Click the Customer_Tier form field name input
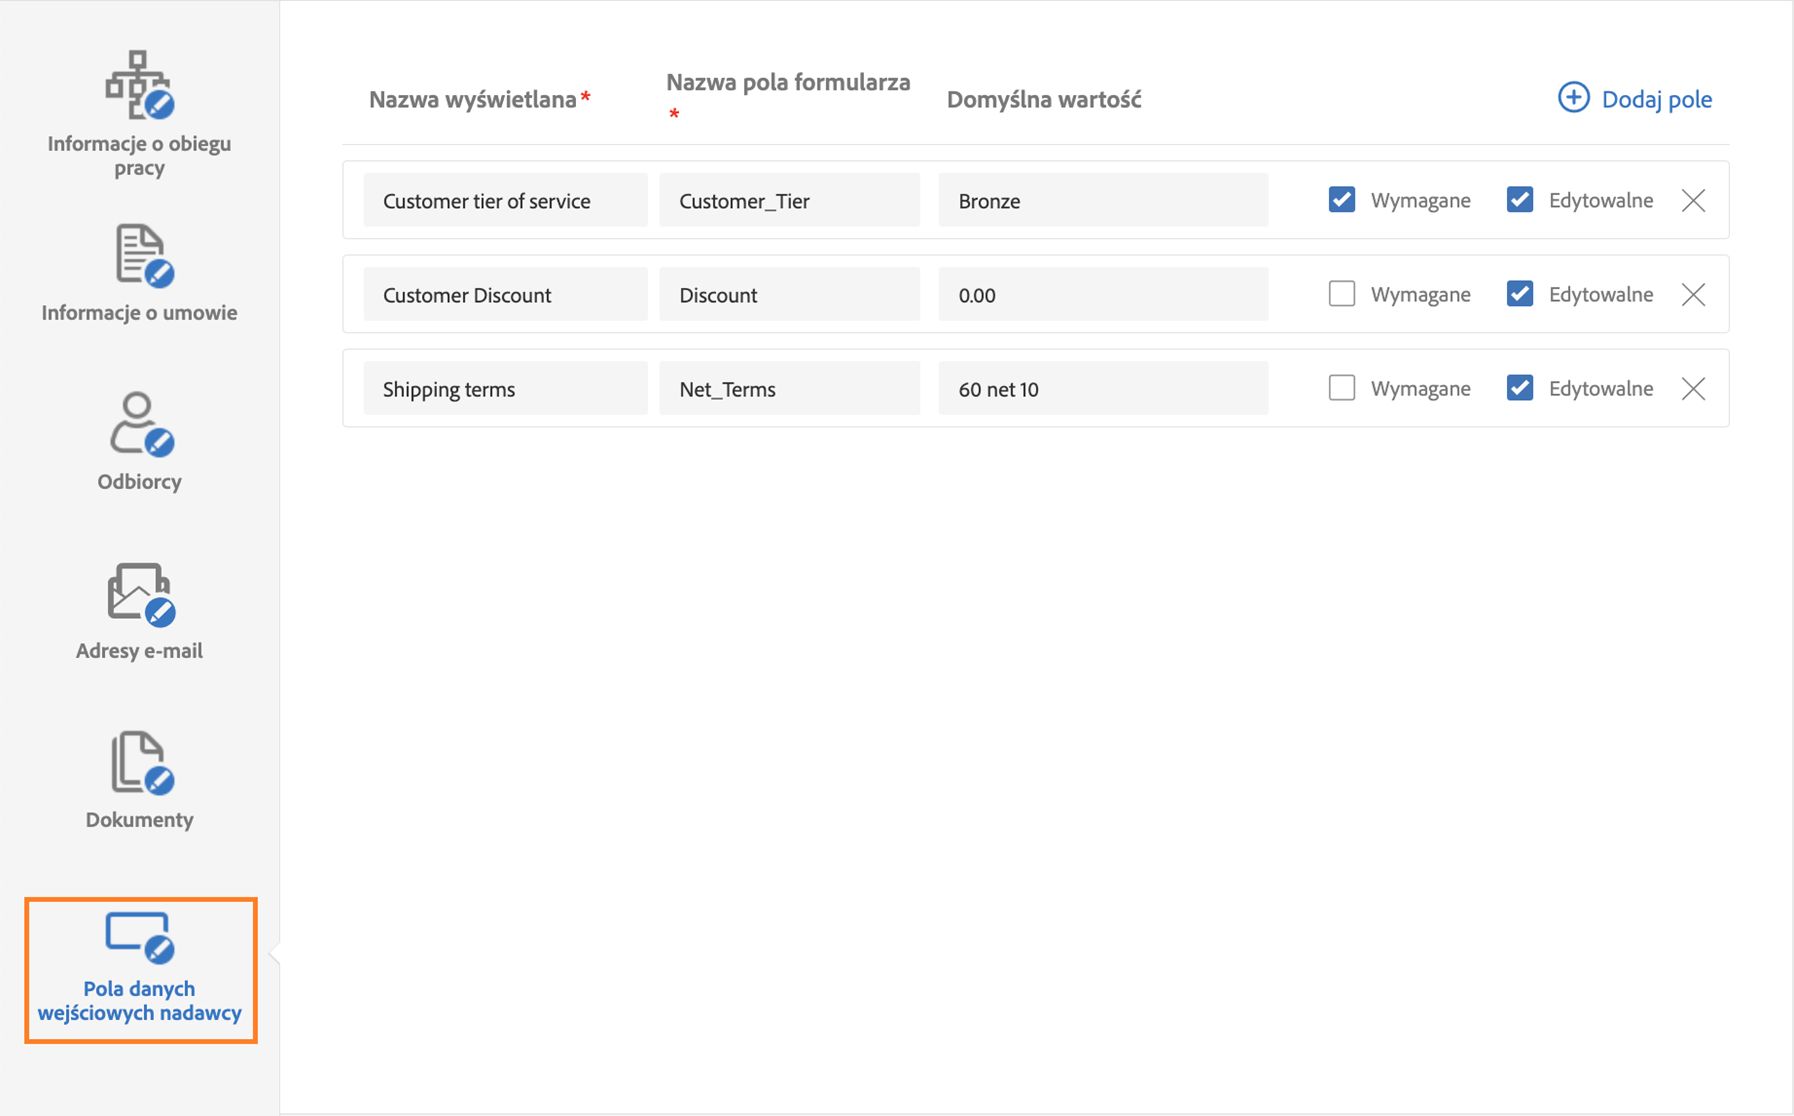 tap(789, 200)
